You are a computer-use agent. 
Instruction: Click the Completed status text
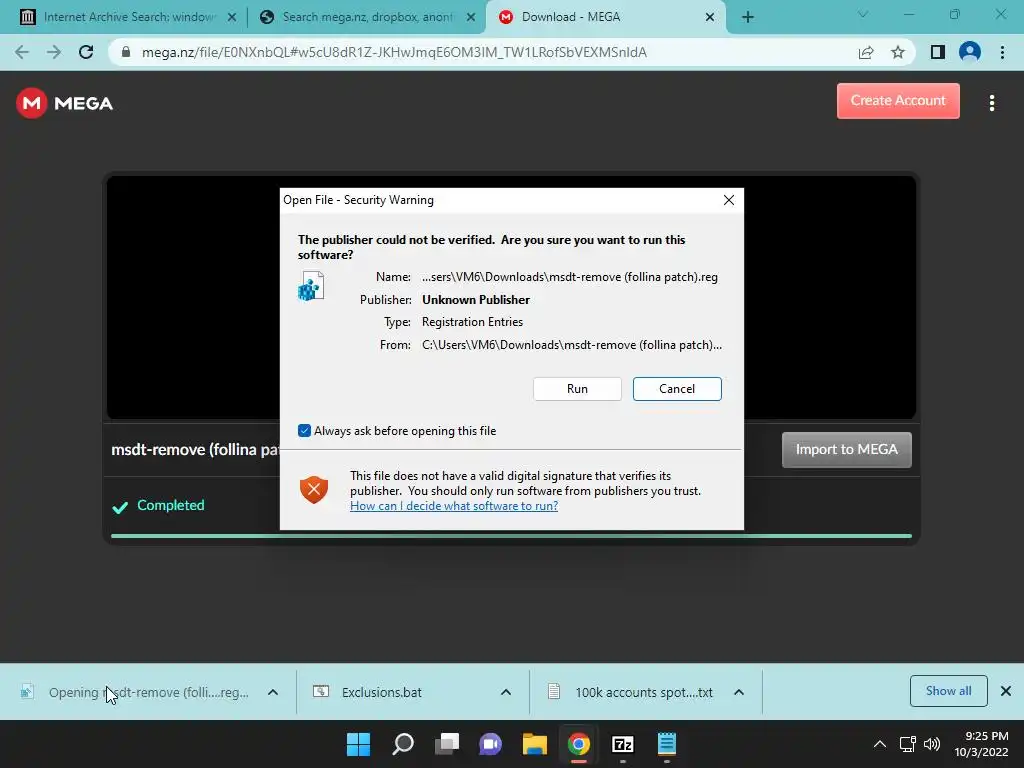pyautogui.click(x=170, y=505)
